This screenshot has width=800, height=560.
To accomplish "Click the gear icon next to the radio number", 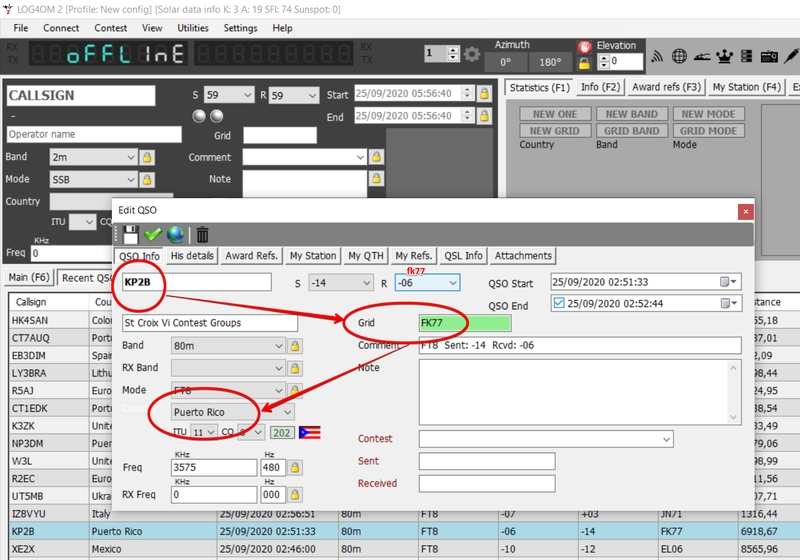I will tap(472, 54).
